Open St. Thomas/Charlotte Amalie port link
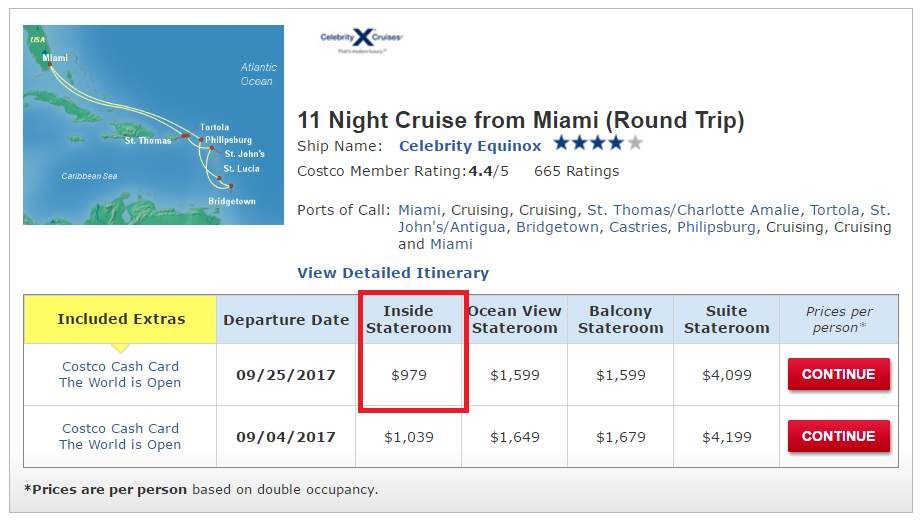The width and height of the screenshot is (922, 525). 693,210
